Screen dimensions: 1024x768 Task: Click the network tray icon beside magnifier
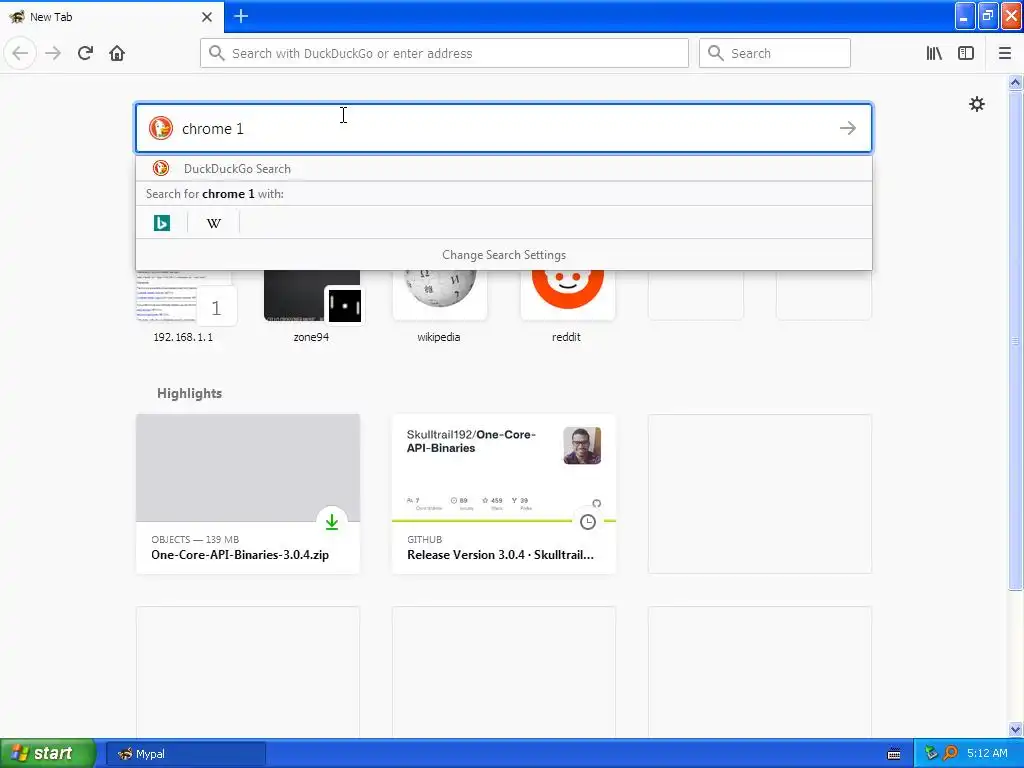click(931, 754)
